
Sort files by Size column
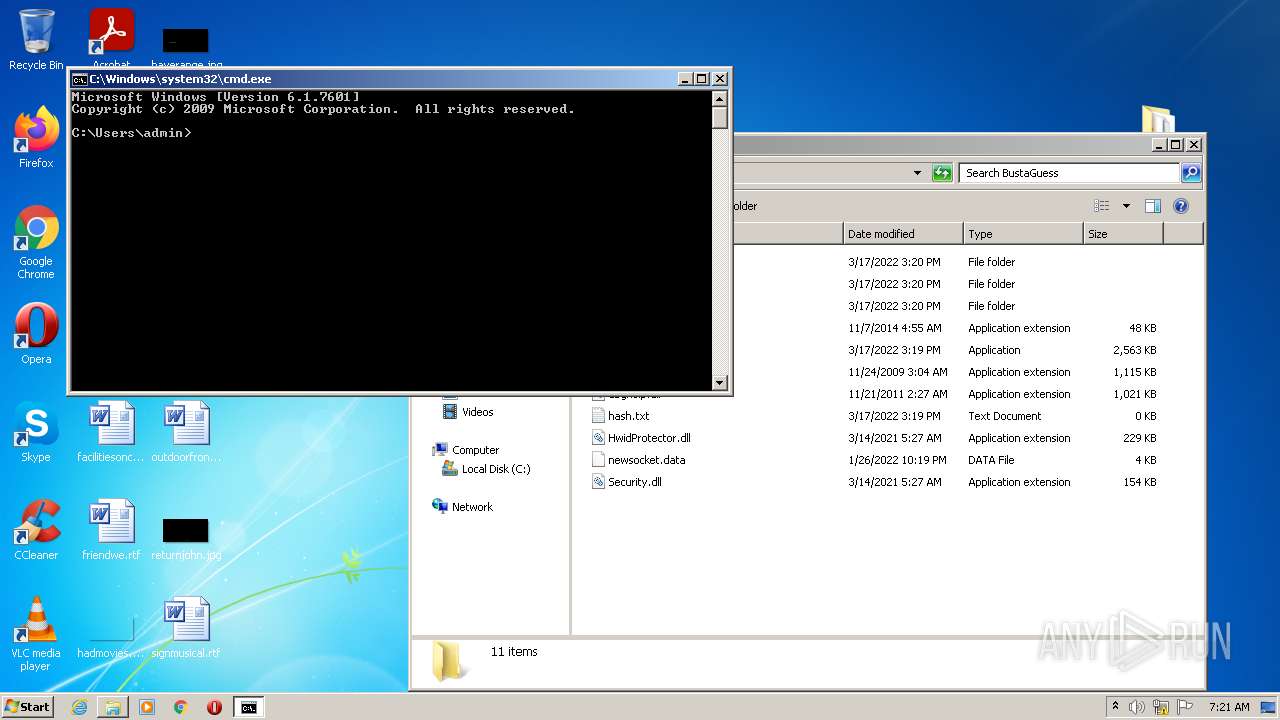[1123, 234]
